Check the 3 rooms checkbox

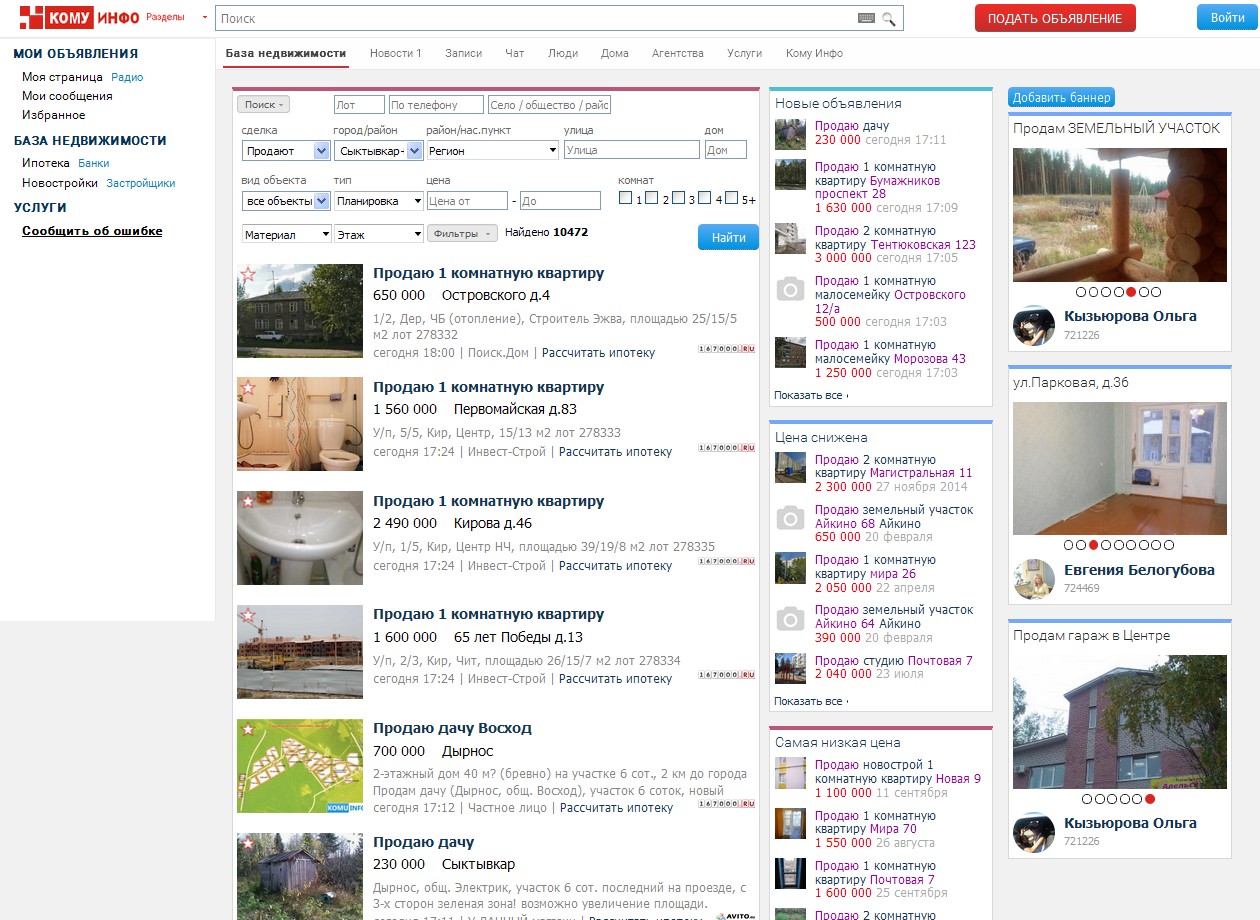(x=679, y=198)
